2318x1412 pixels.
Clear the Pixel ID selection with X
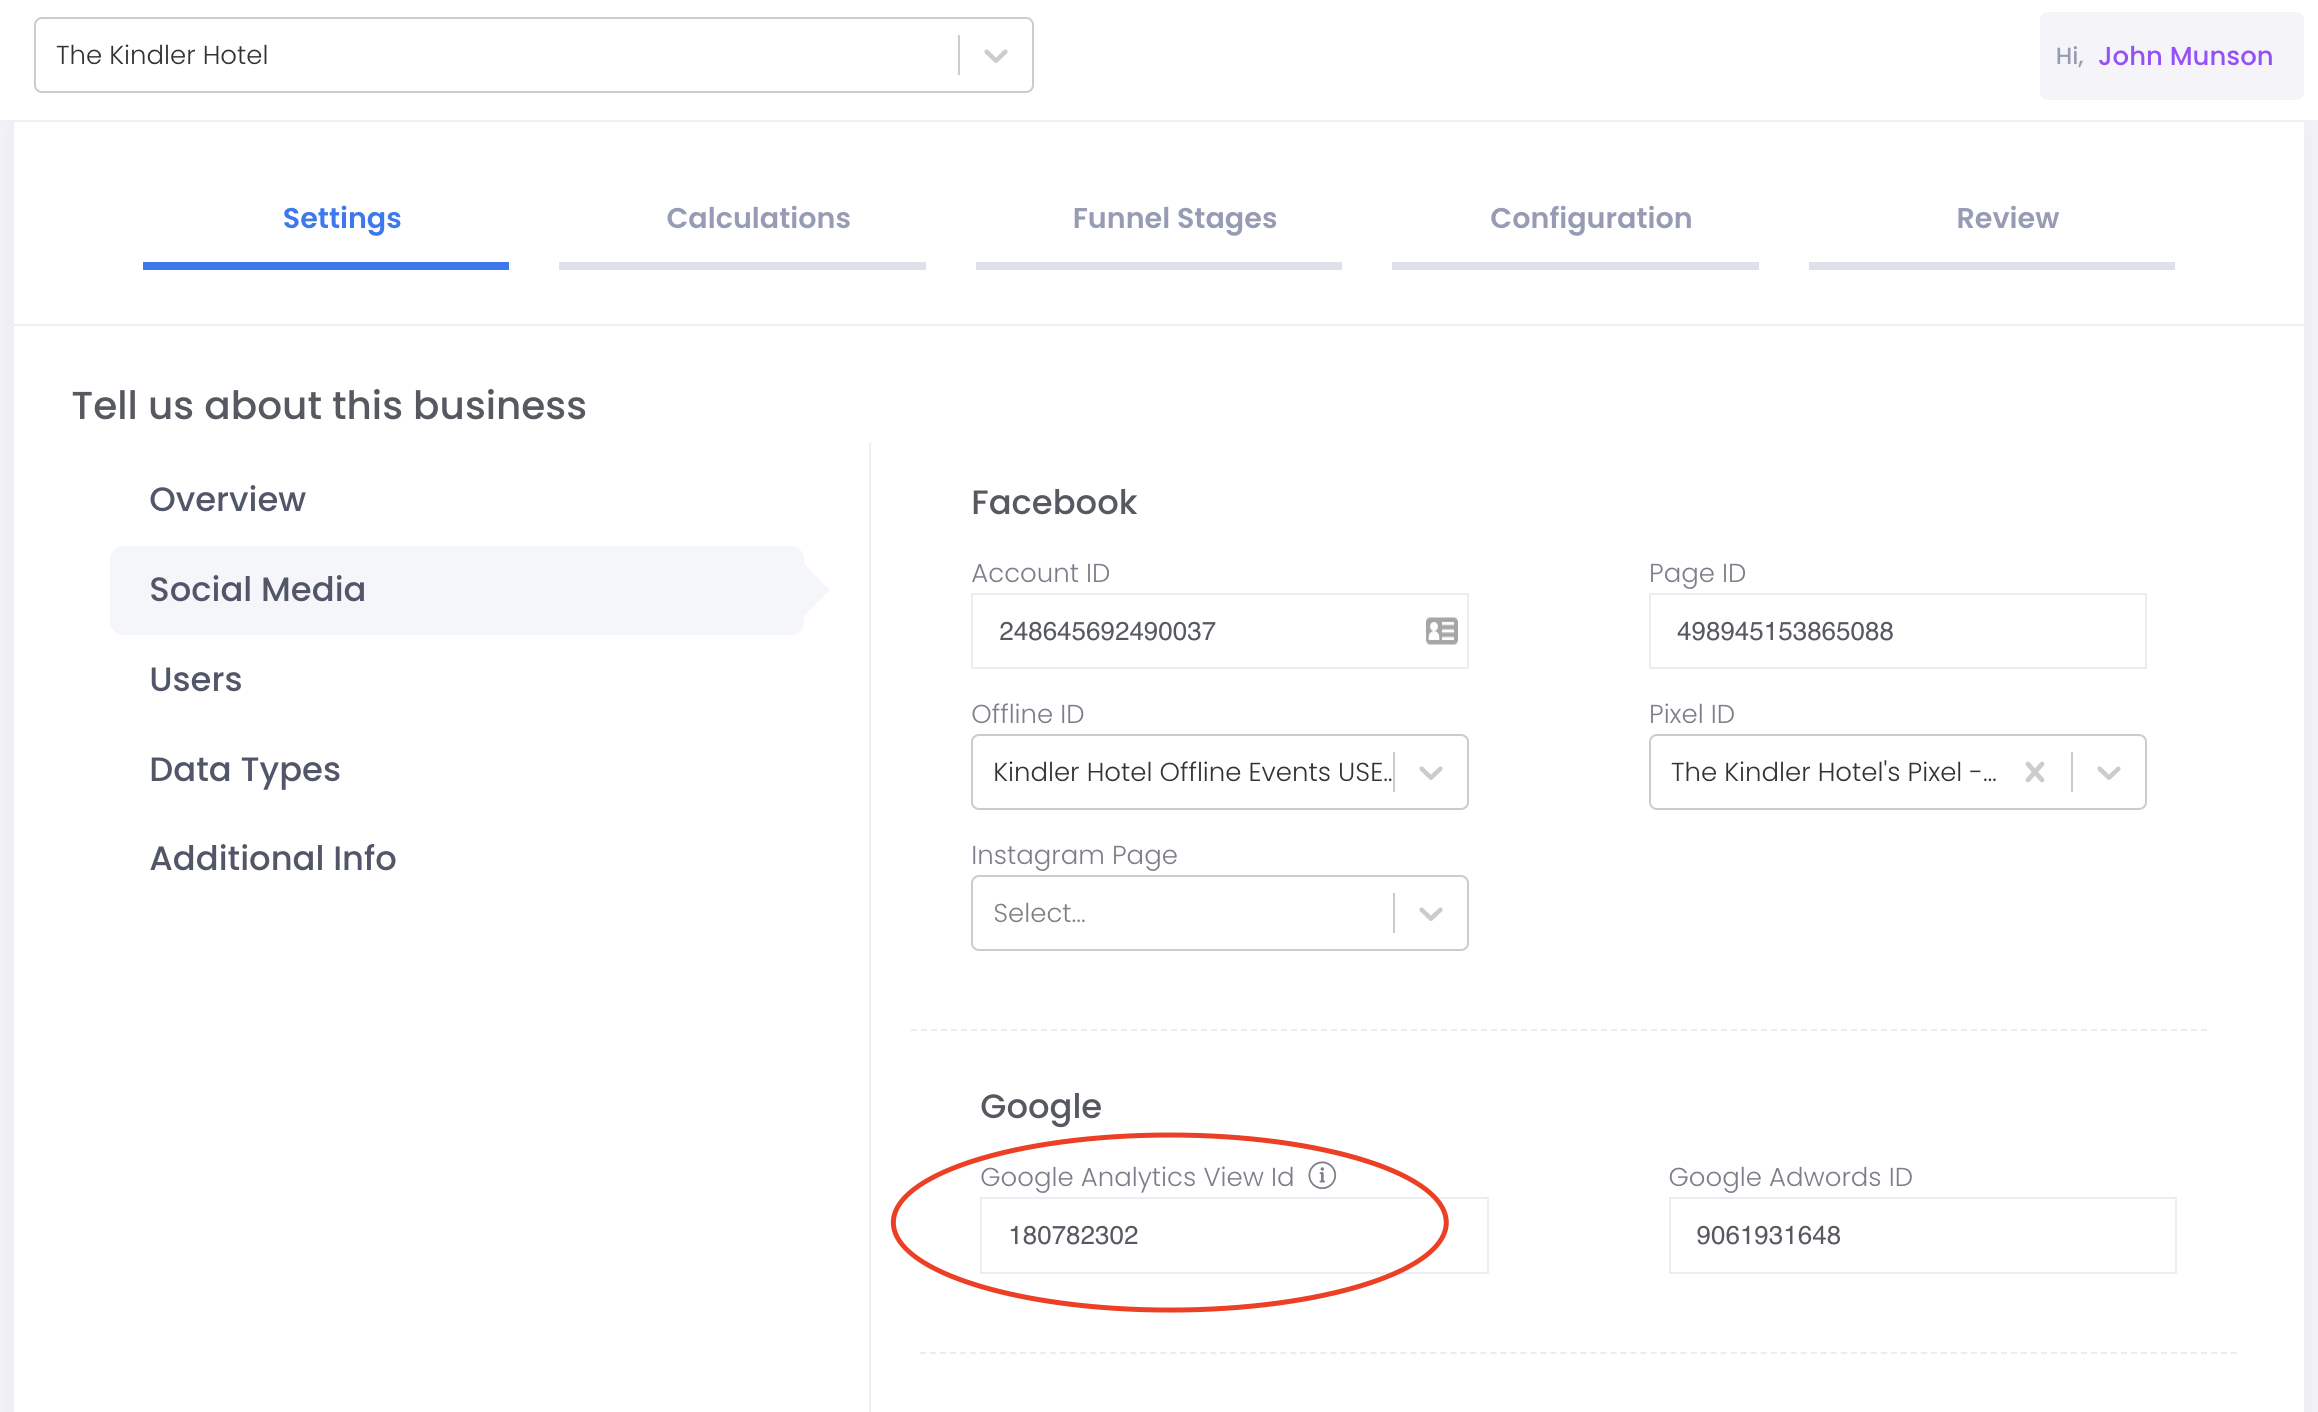point(2034,772)
